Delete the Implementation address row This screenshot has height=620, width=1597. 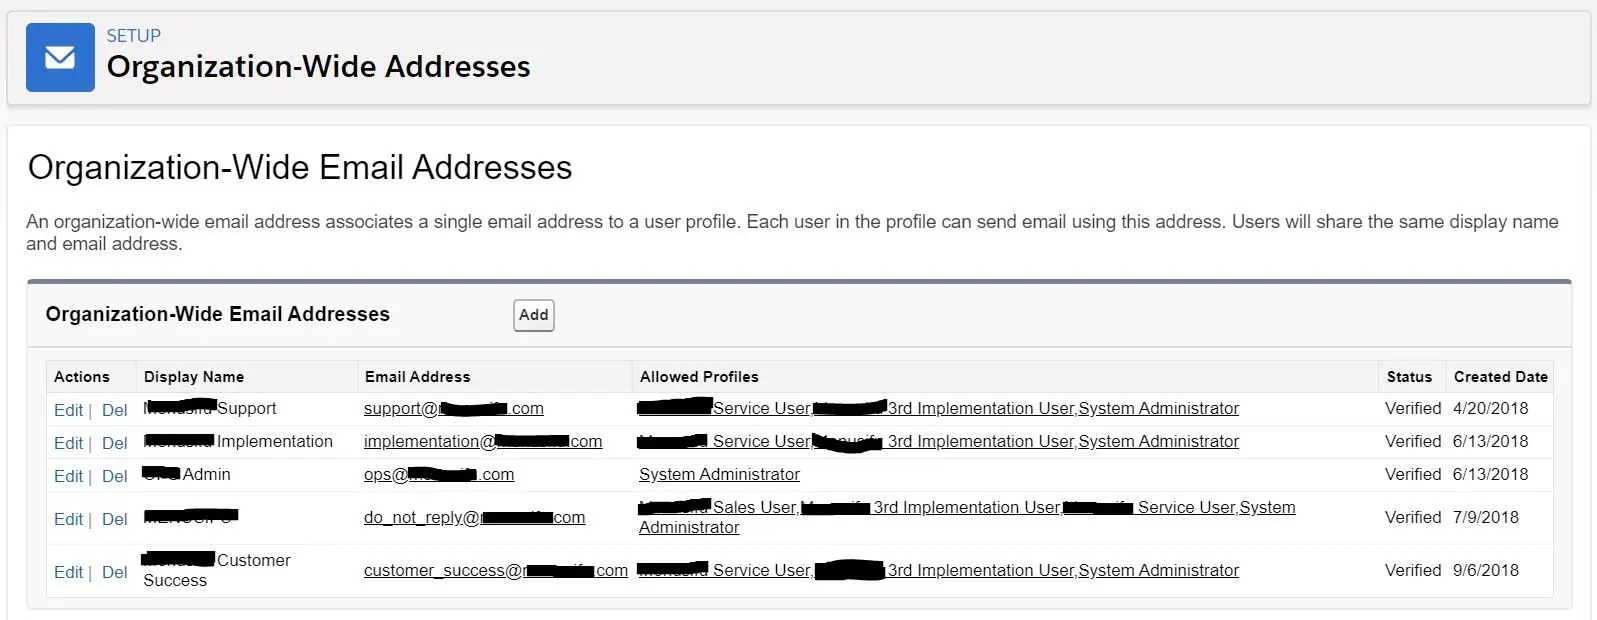(x=115, y=443)
